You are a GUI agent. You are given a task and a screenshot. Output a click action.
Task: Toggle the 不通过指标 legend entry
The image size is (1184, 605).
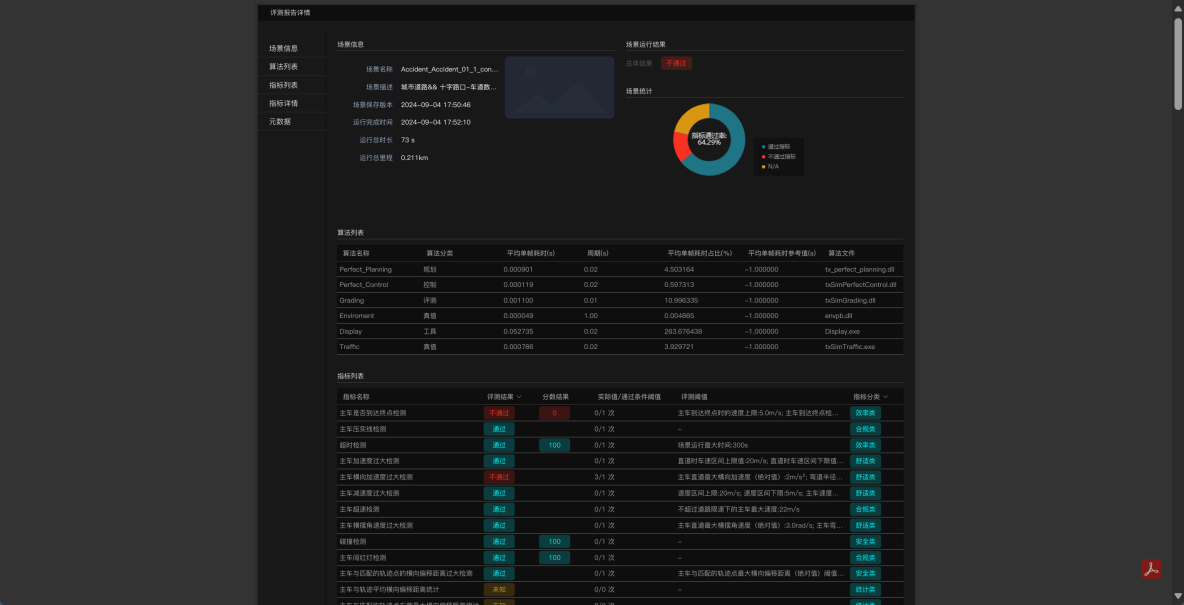[780, 156]
